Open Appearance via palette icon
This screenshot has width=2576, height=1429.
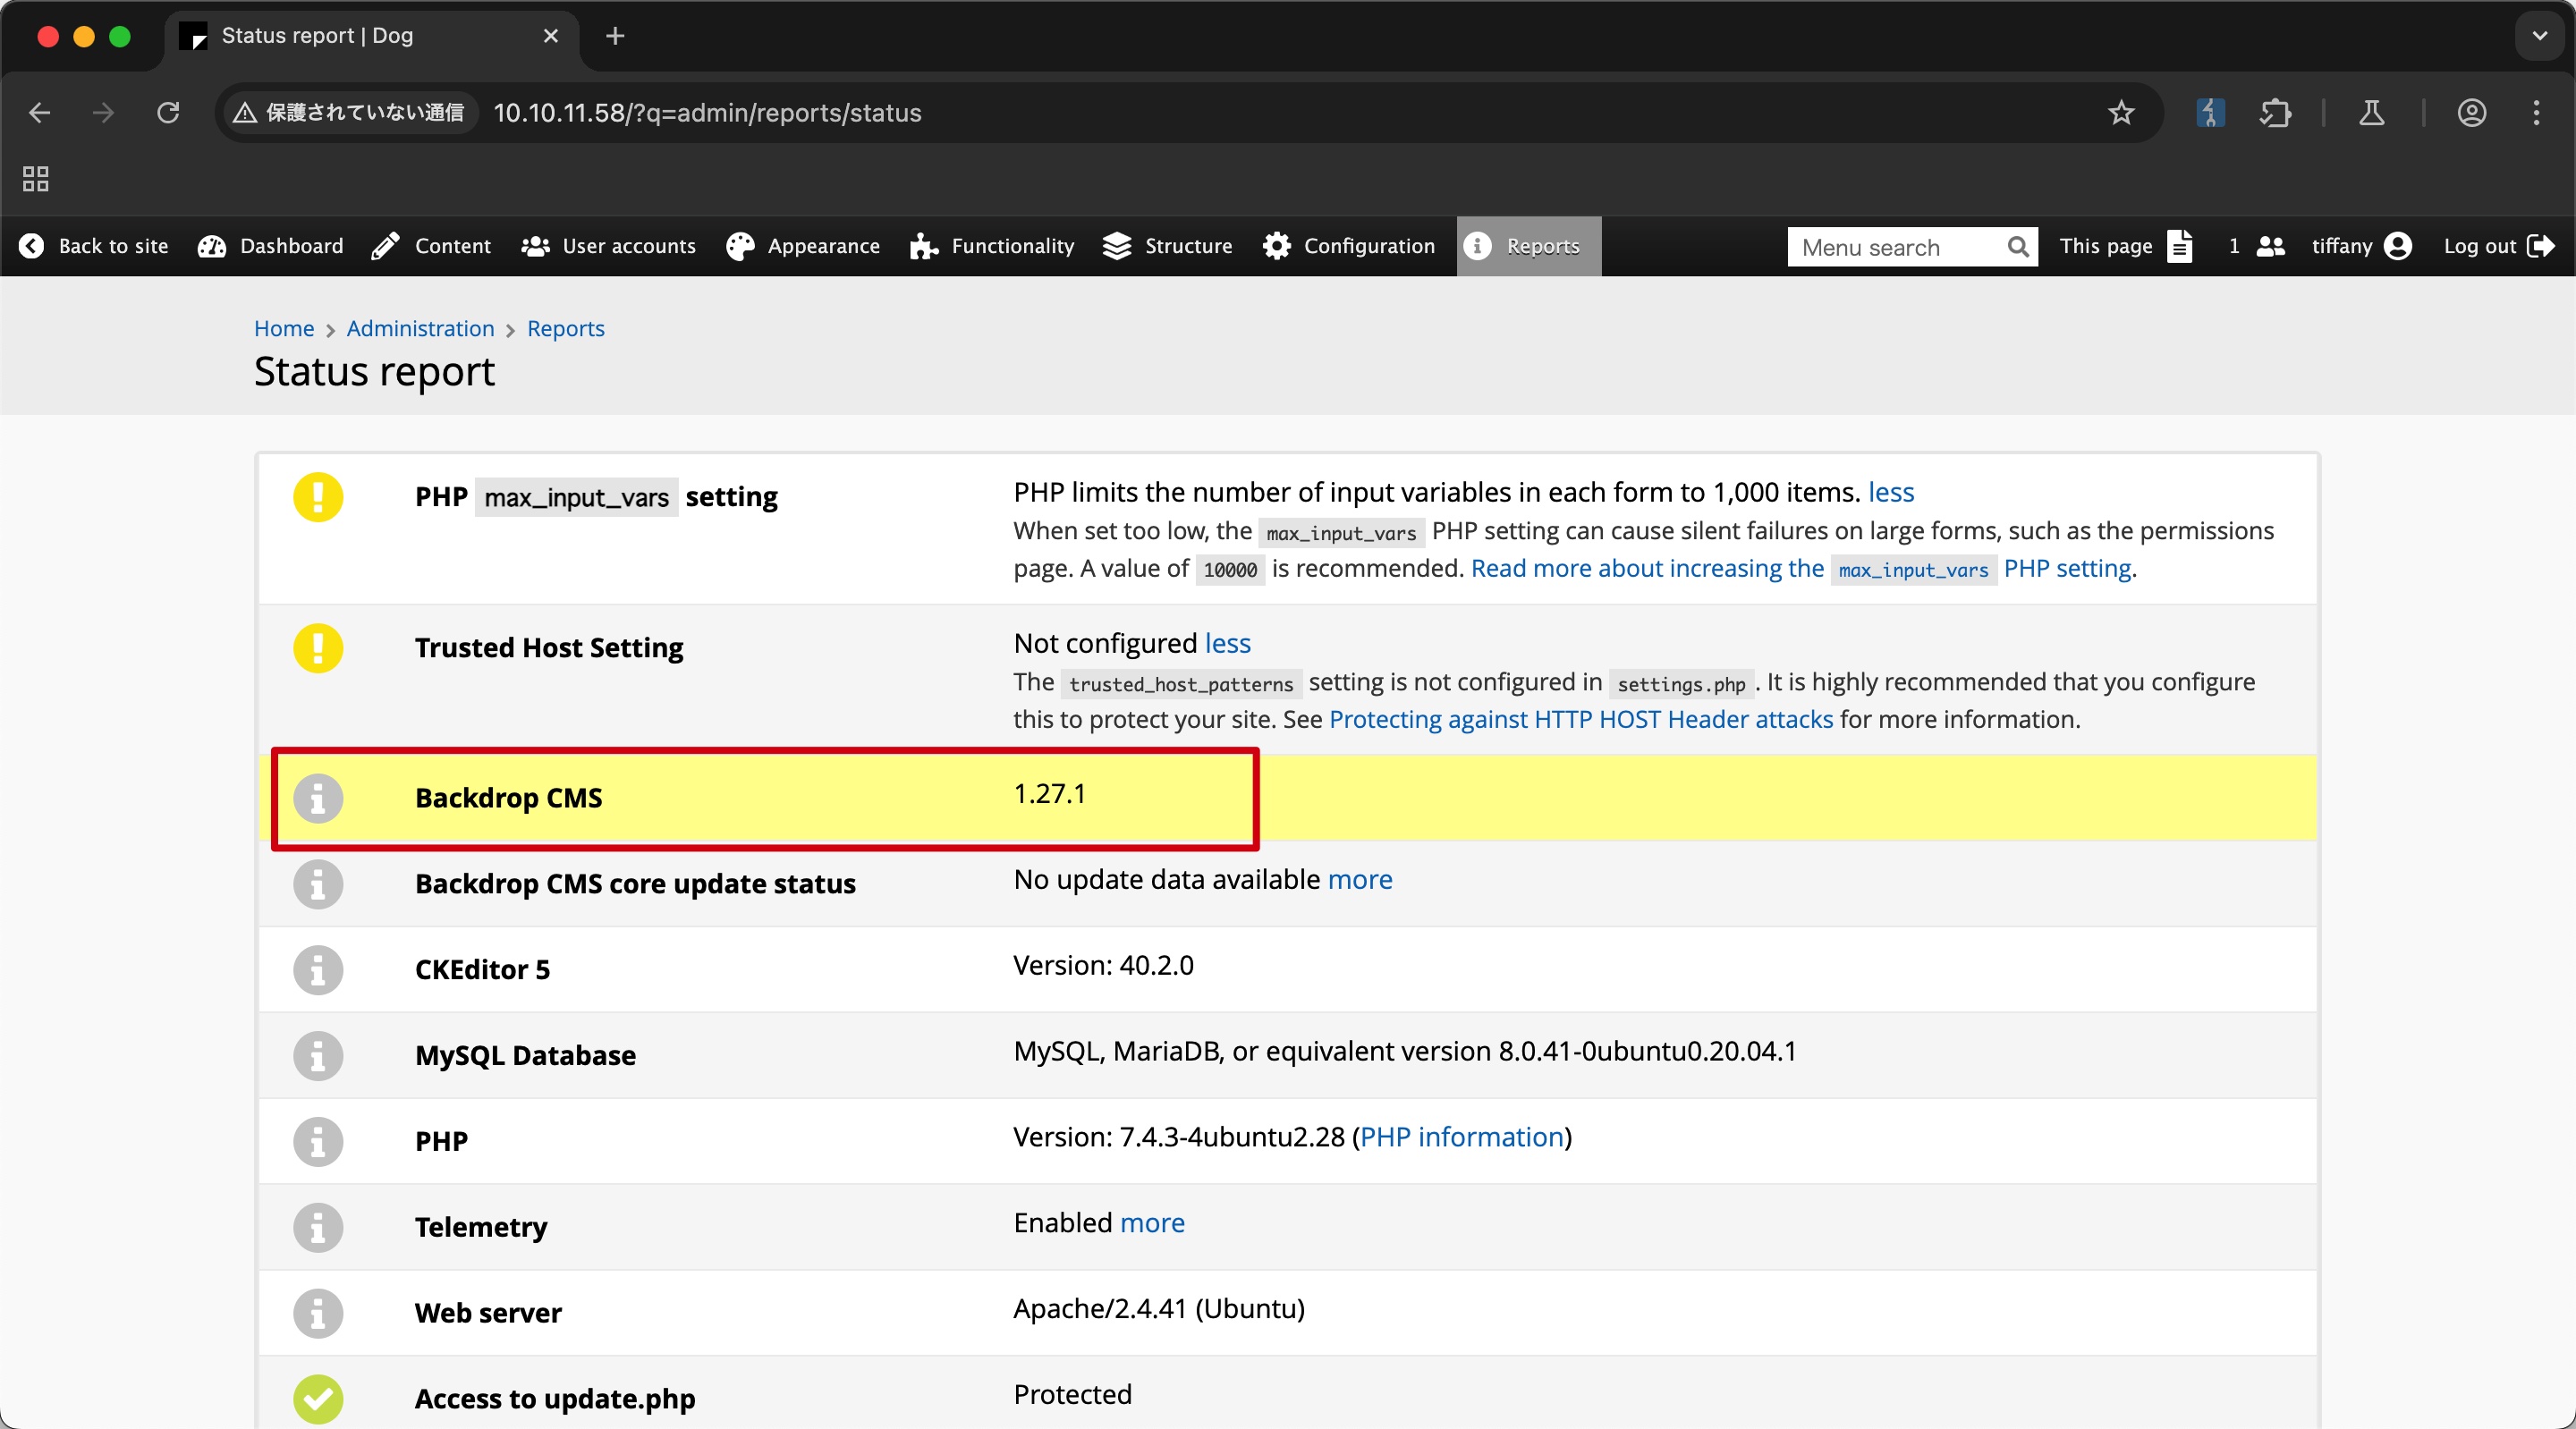click(x=740, y=246)
